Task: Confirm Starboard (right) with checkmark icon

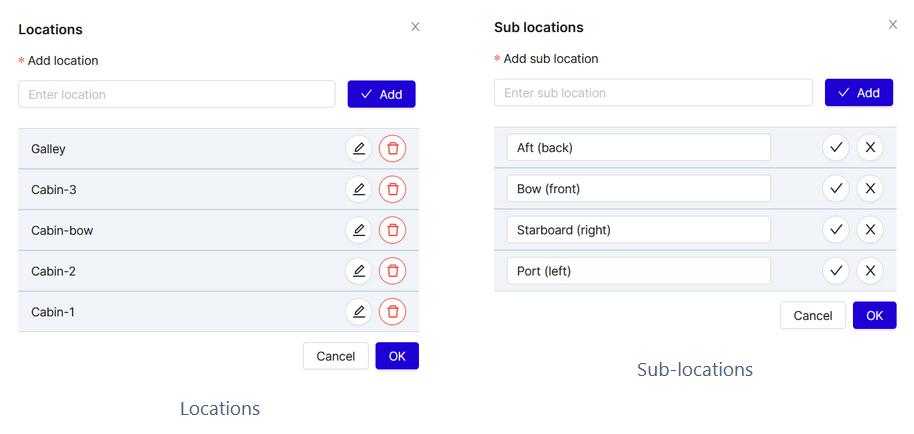Action: point(836,229)
